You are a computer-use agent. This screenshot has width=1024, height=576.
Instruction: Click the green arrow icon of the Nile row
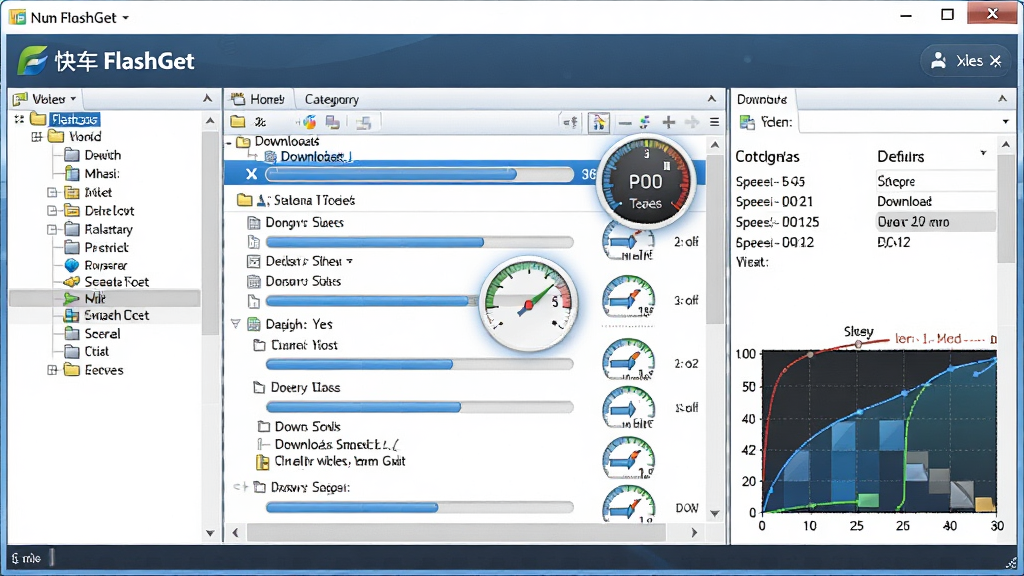71,298
